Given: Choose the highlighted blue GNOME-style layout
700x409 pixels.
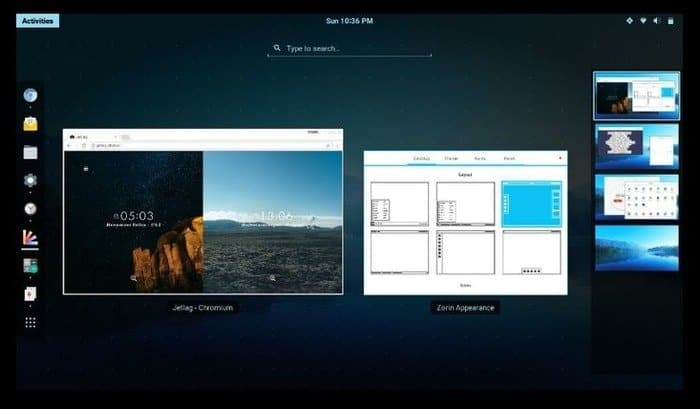Looking at the screenshot, I should click(531, 204).
